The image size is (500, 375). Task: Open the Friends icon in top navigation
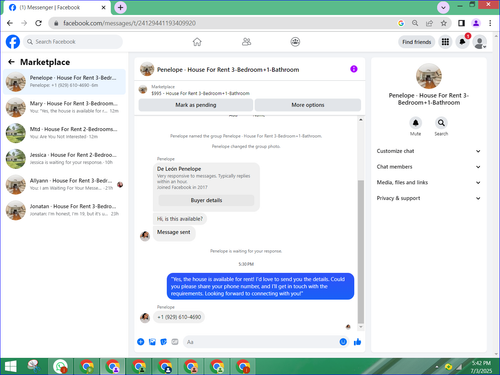[x=246, y=42]
